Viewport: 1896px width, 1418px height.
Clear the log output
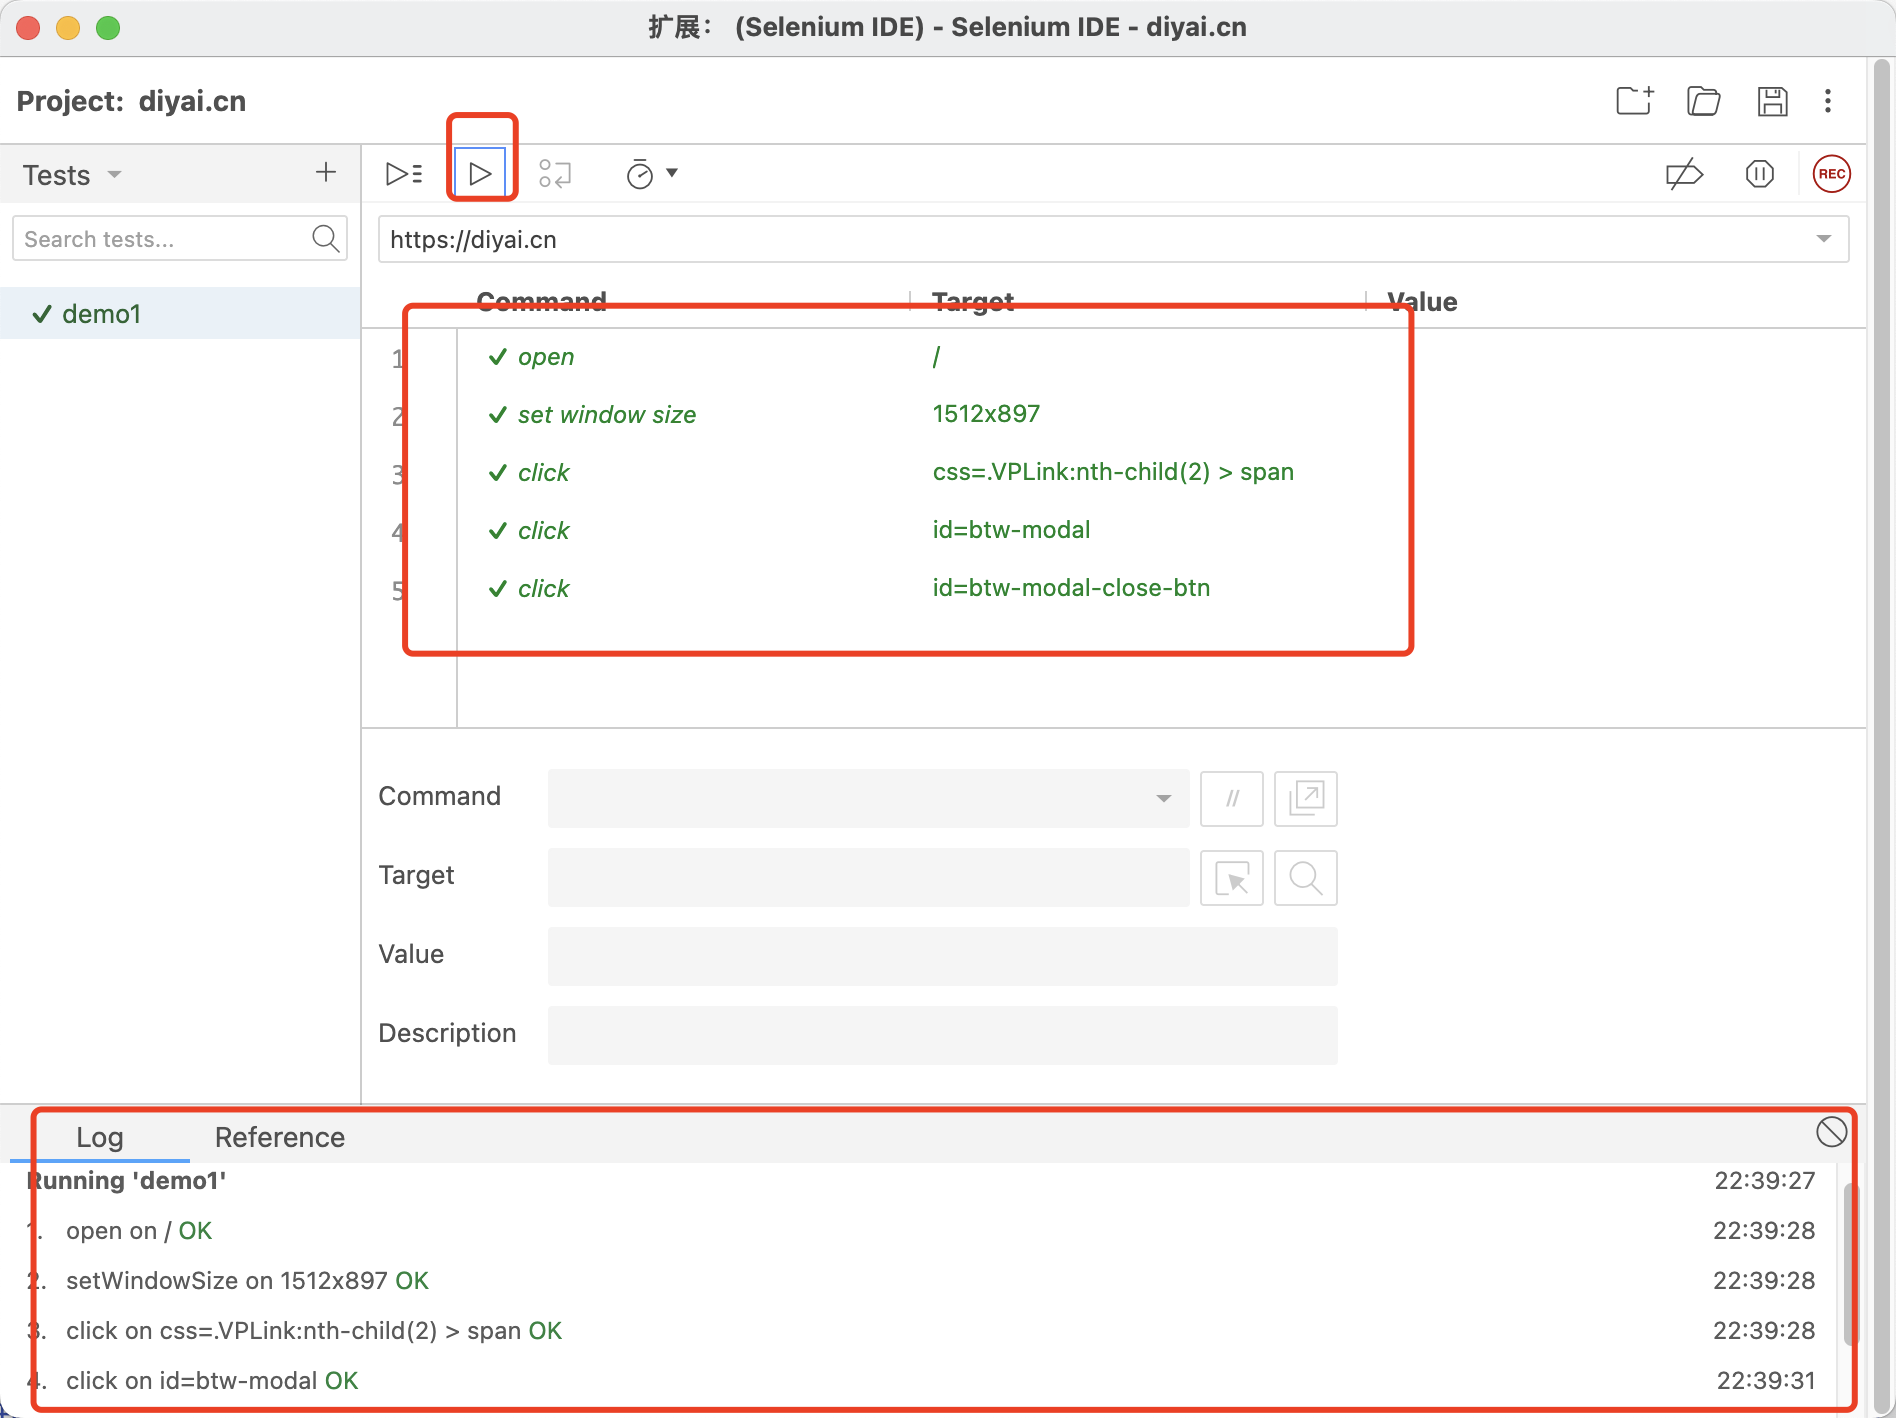click(1831, 1132)
